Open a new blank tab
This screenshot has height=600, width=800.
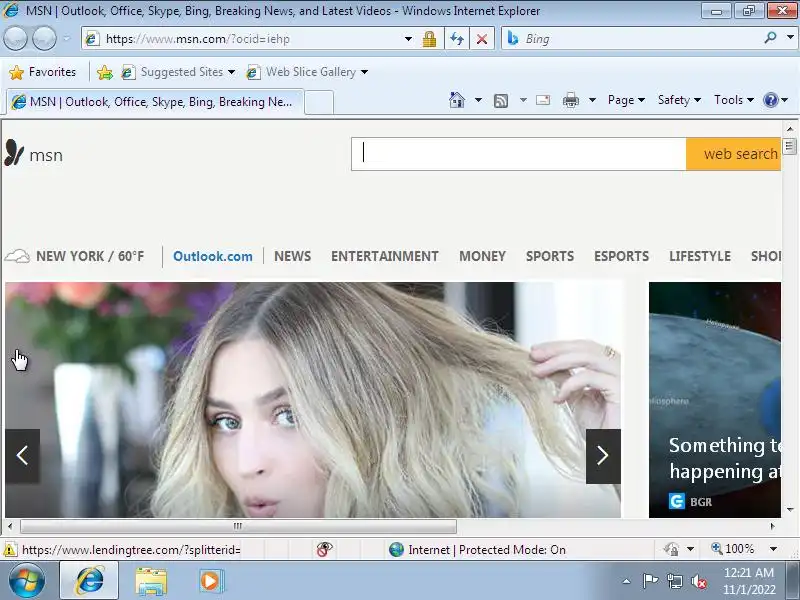(x=319, y=102)
